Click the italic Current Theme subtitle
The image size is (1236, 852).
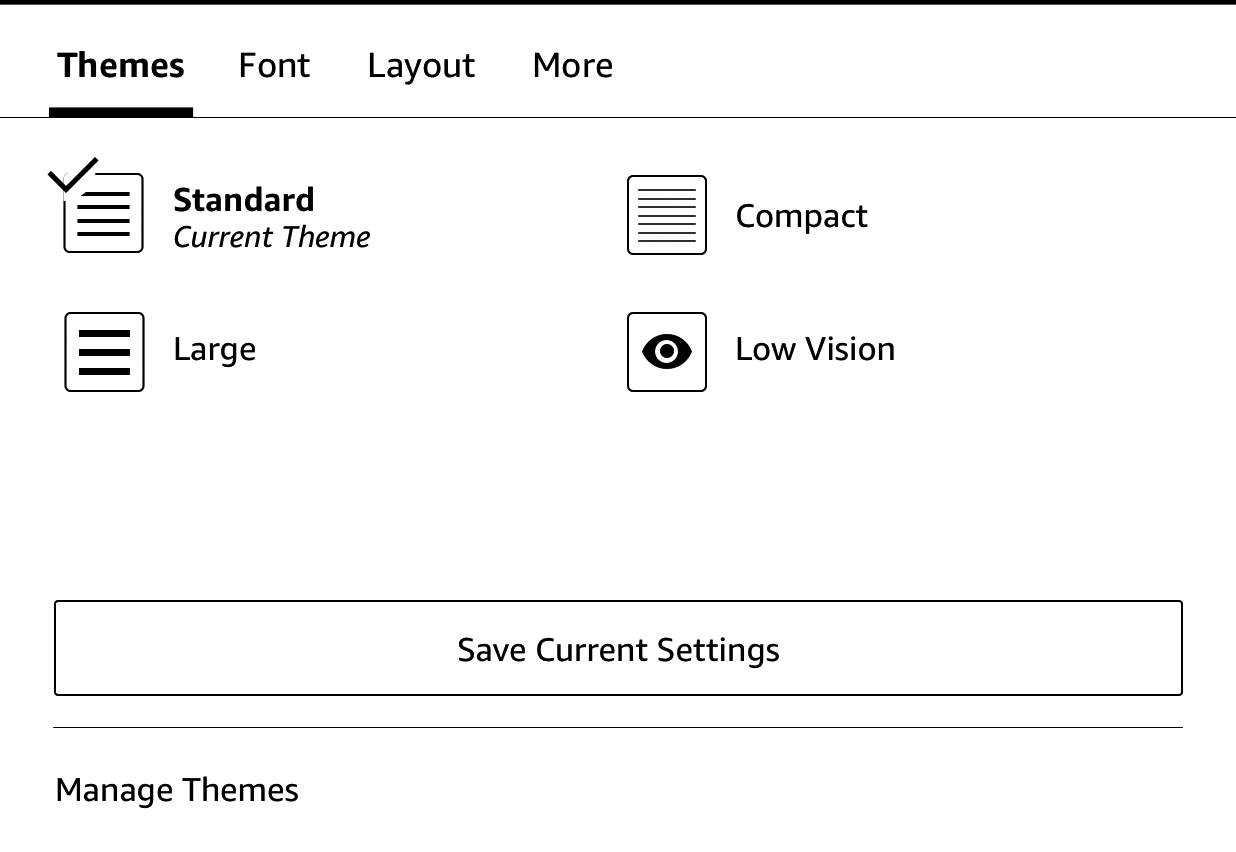pyautogui.click(x=271, y=237)
